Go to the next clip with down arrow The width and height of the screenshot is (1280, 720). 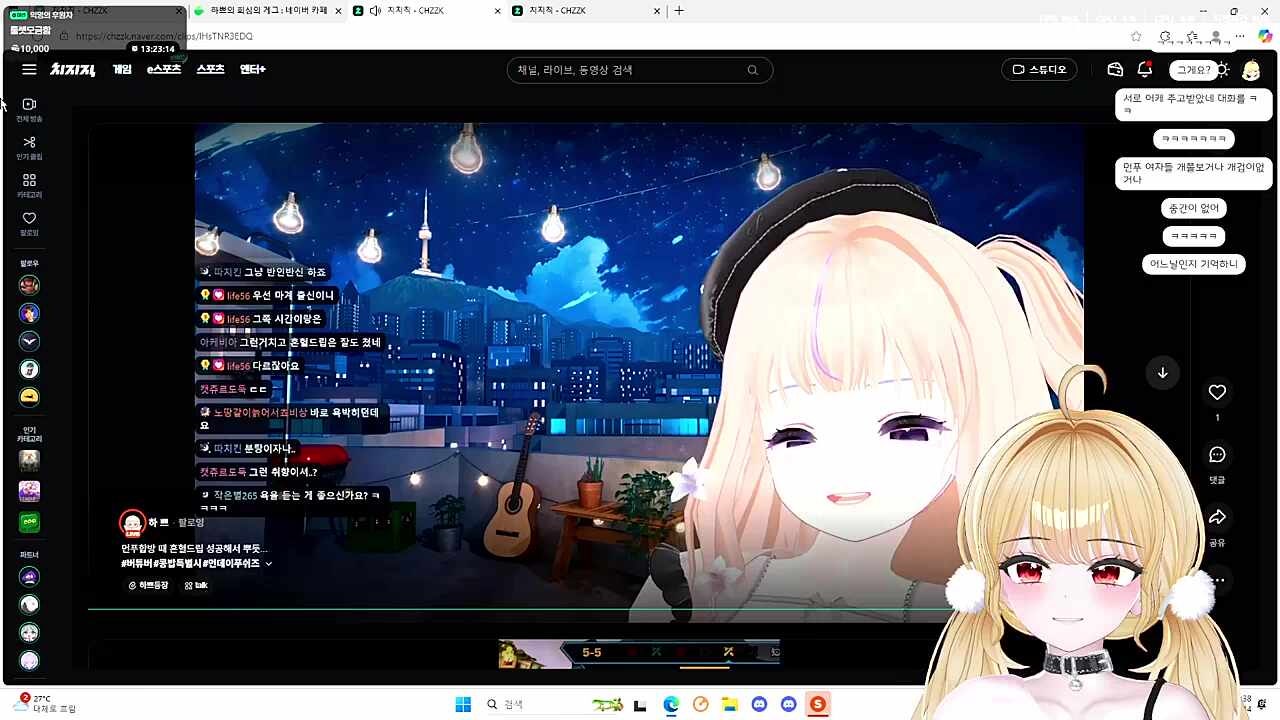click(1162, 373)
